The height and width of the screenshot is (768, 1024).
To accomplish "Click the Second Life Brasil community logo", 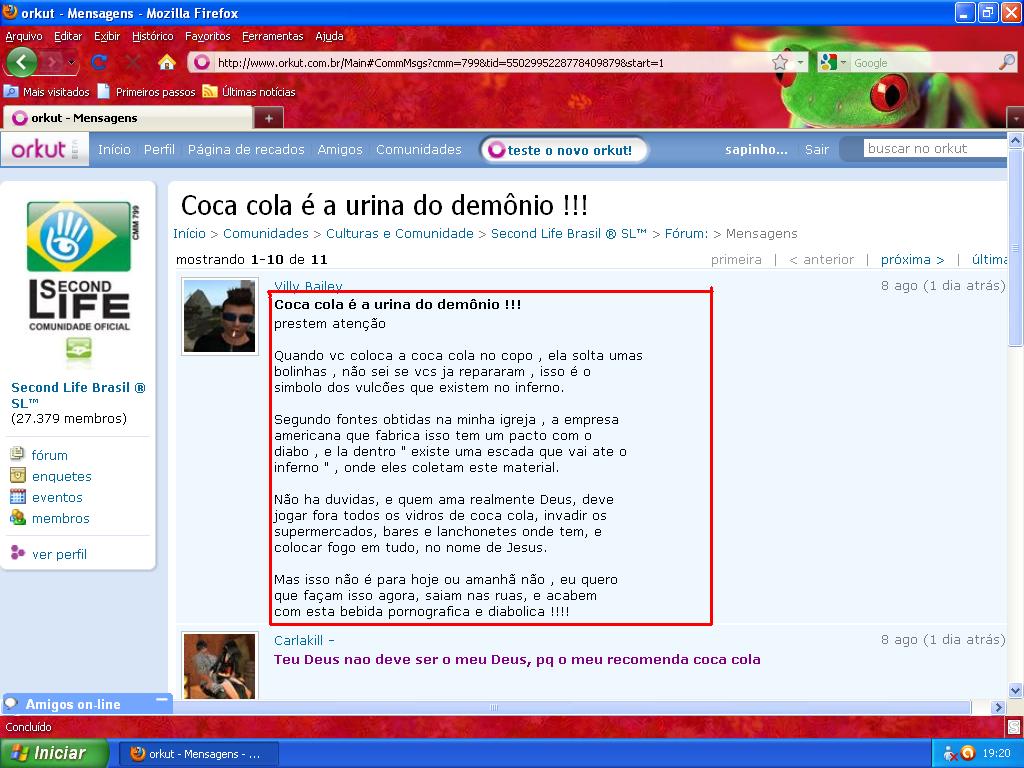I will tap(79, 266).
